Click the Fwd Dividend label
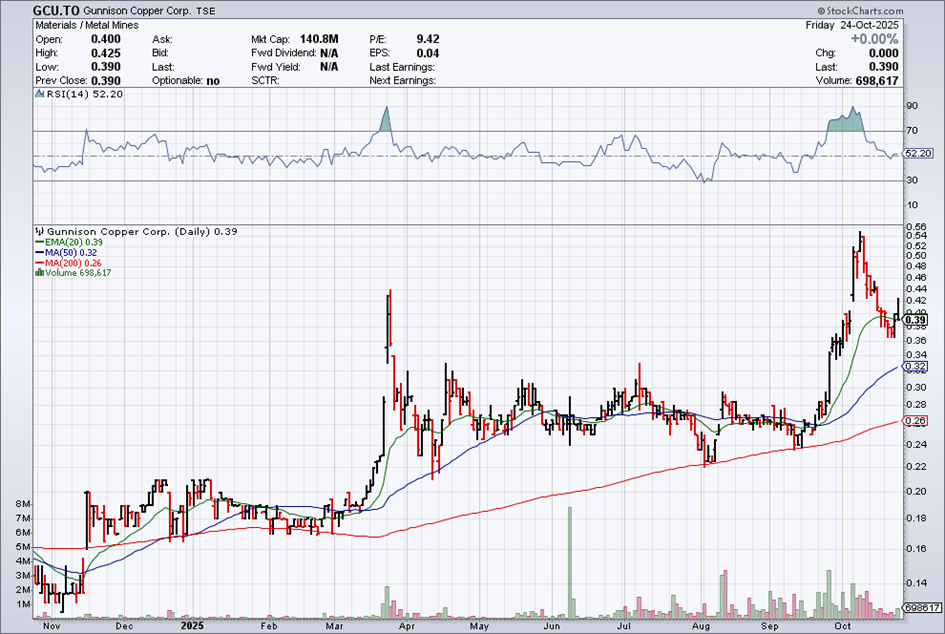The height and width of the screenshot is (634, 945). [x=284, y=53]
